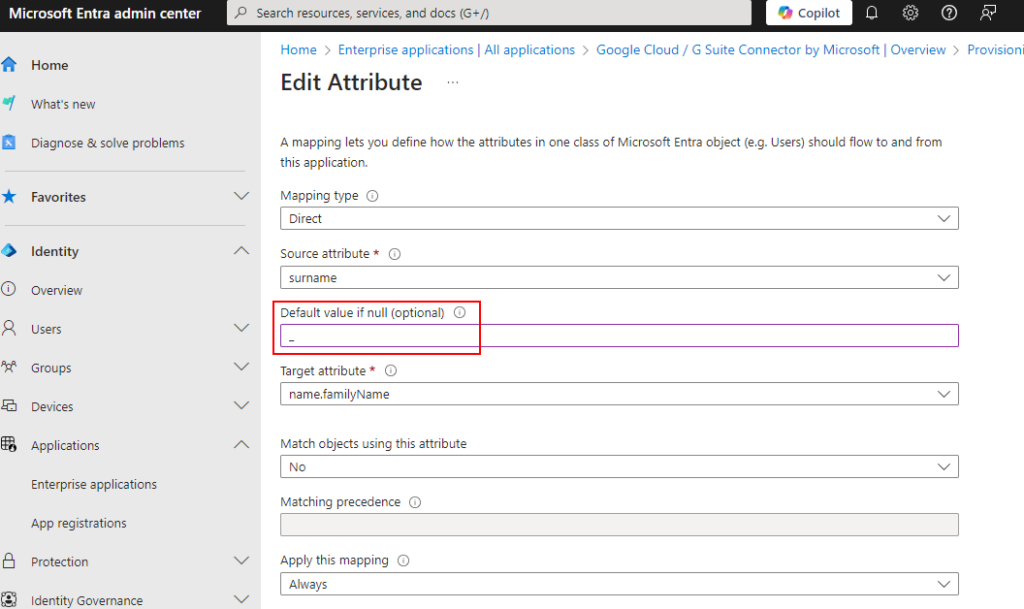The width and height of the screenshot is (1024, 609).
Task: Click the ellipsis beside Edit Attribute title
Action: point(452,83)
